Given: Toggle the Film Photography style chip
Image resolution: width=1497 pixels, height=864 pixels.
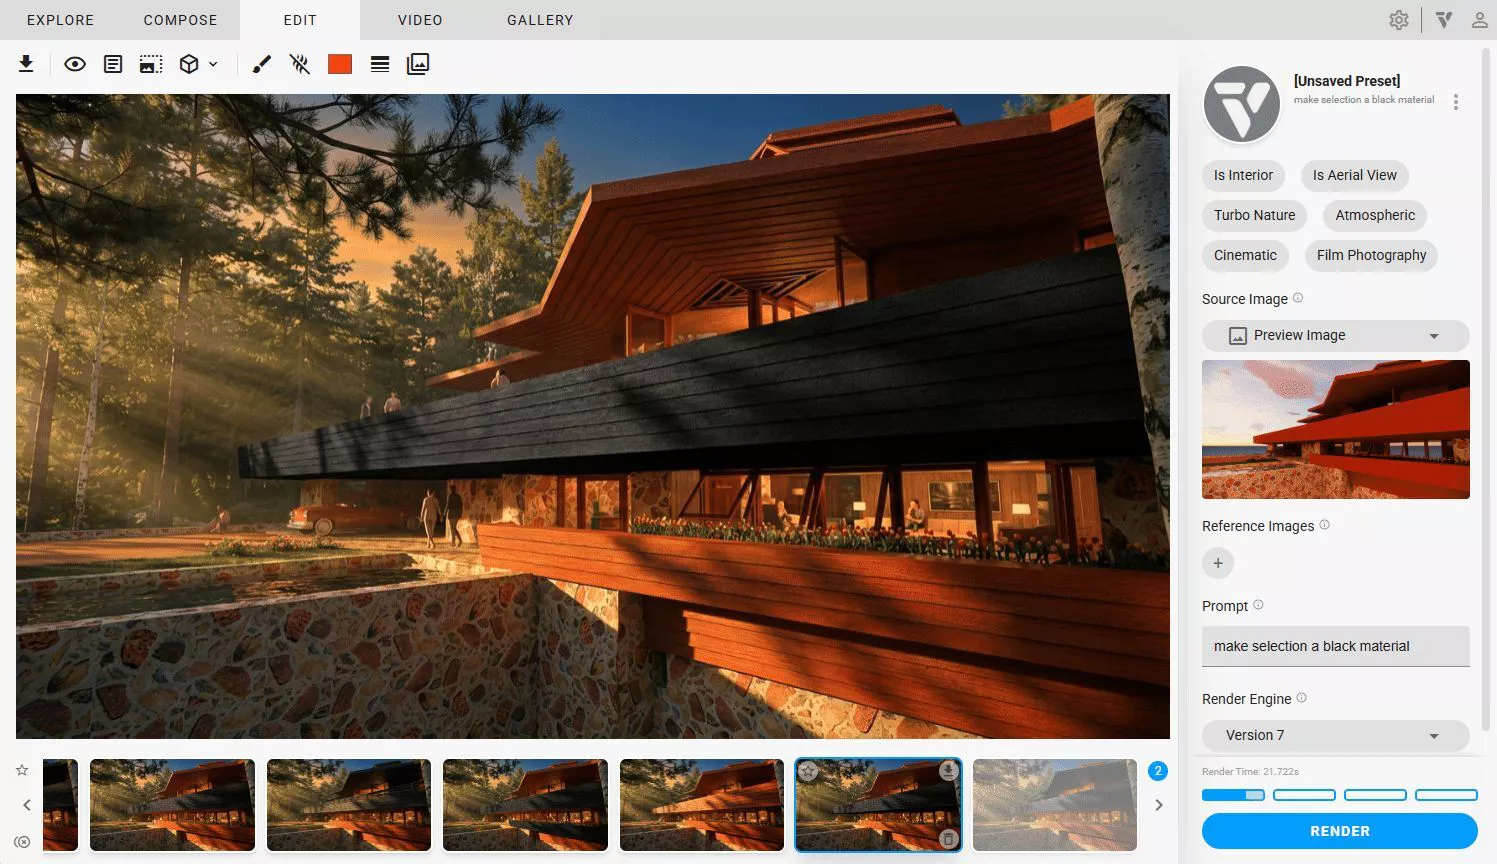Looking at the screenshot, I should coord(1371,255).
